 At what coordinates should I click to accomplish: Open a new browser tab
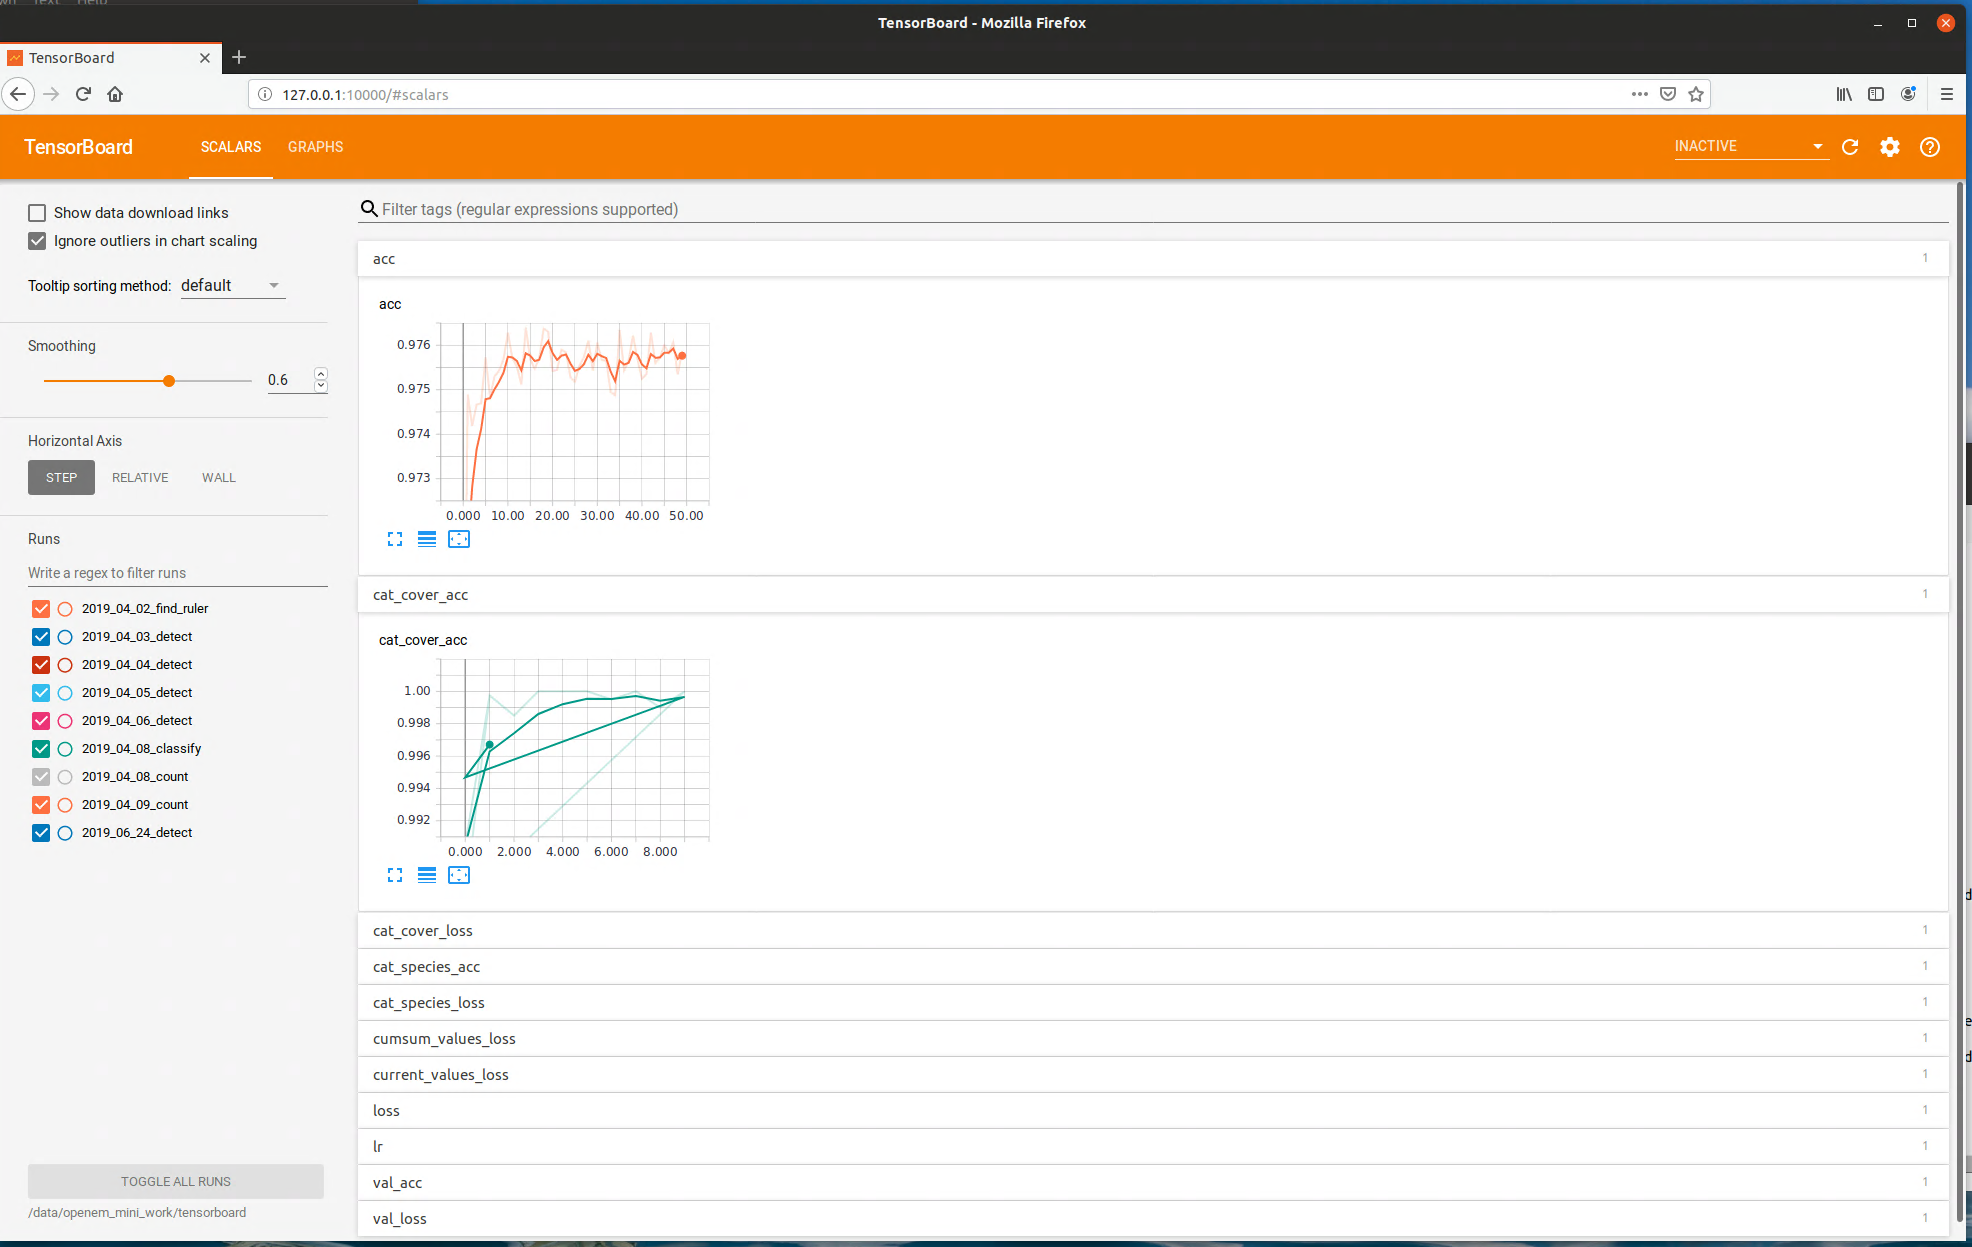click(x=239, y=58)
